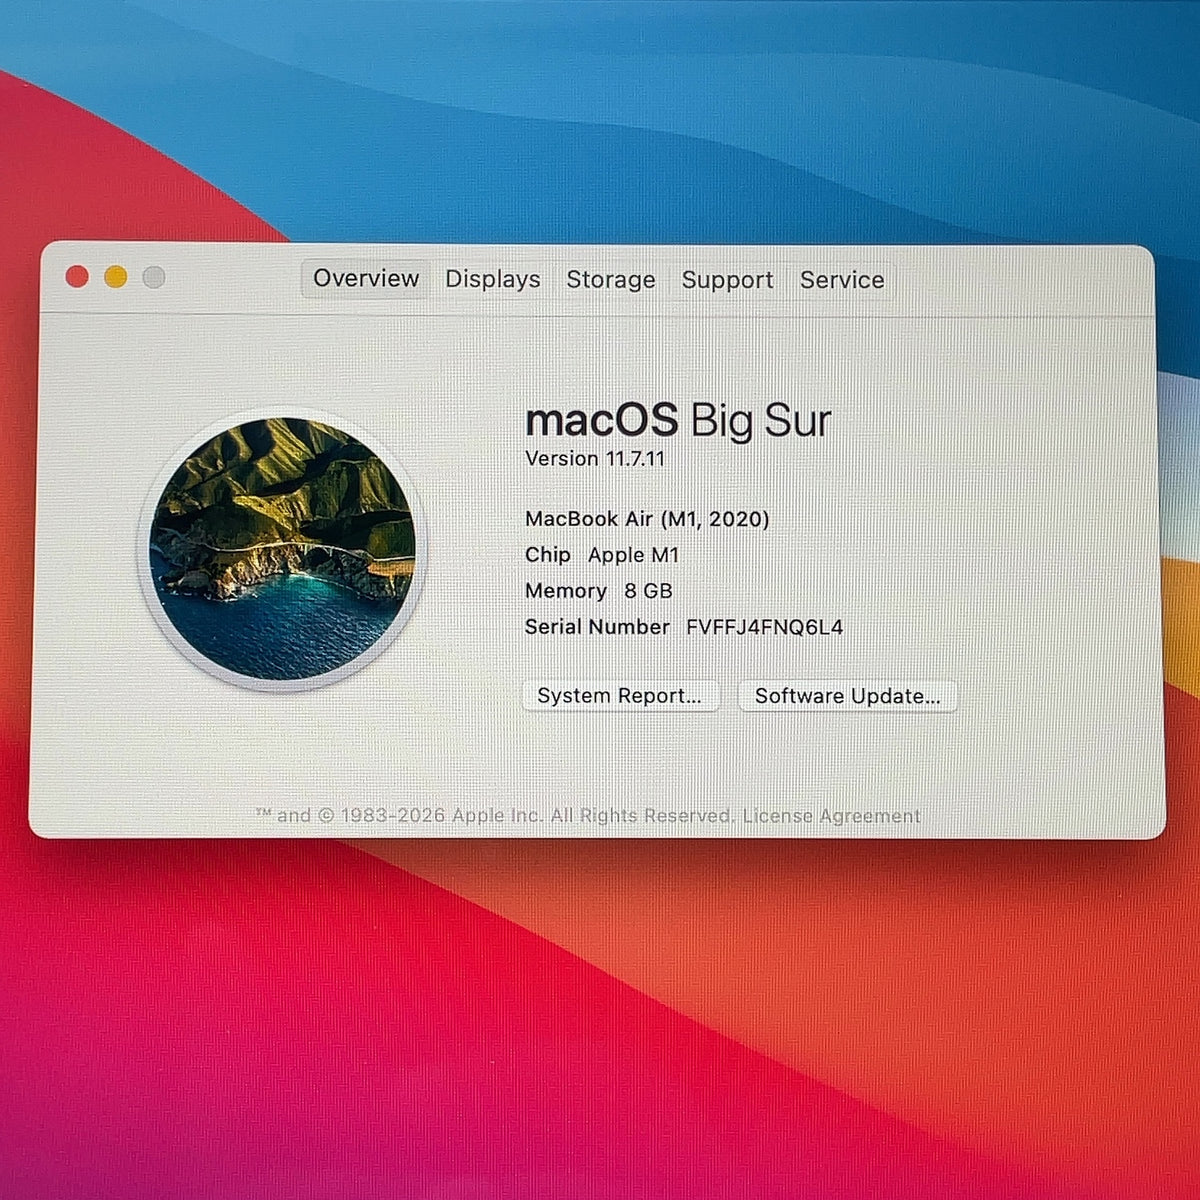
Task: Open the System Report button
Action: (x=620, y=696)
